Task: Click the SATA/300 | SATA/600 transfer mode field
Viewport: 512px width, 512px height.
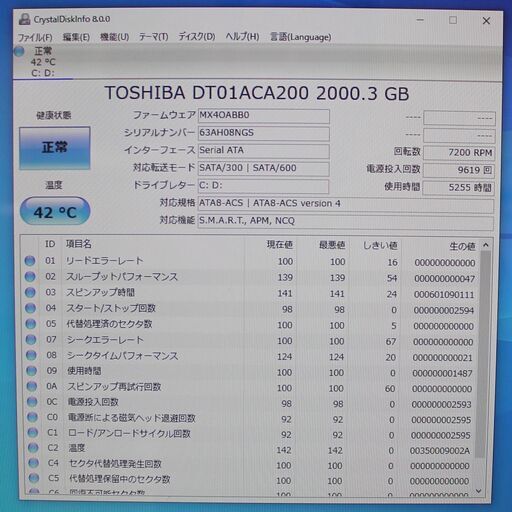Action: [x=263, y=168]
